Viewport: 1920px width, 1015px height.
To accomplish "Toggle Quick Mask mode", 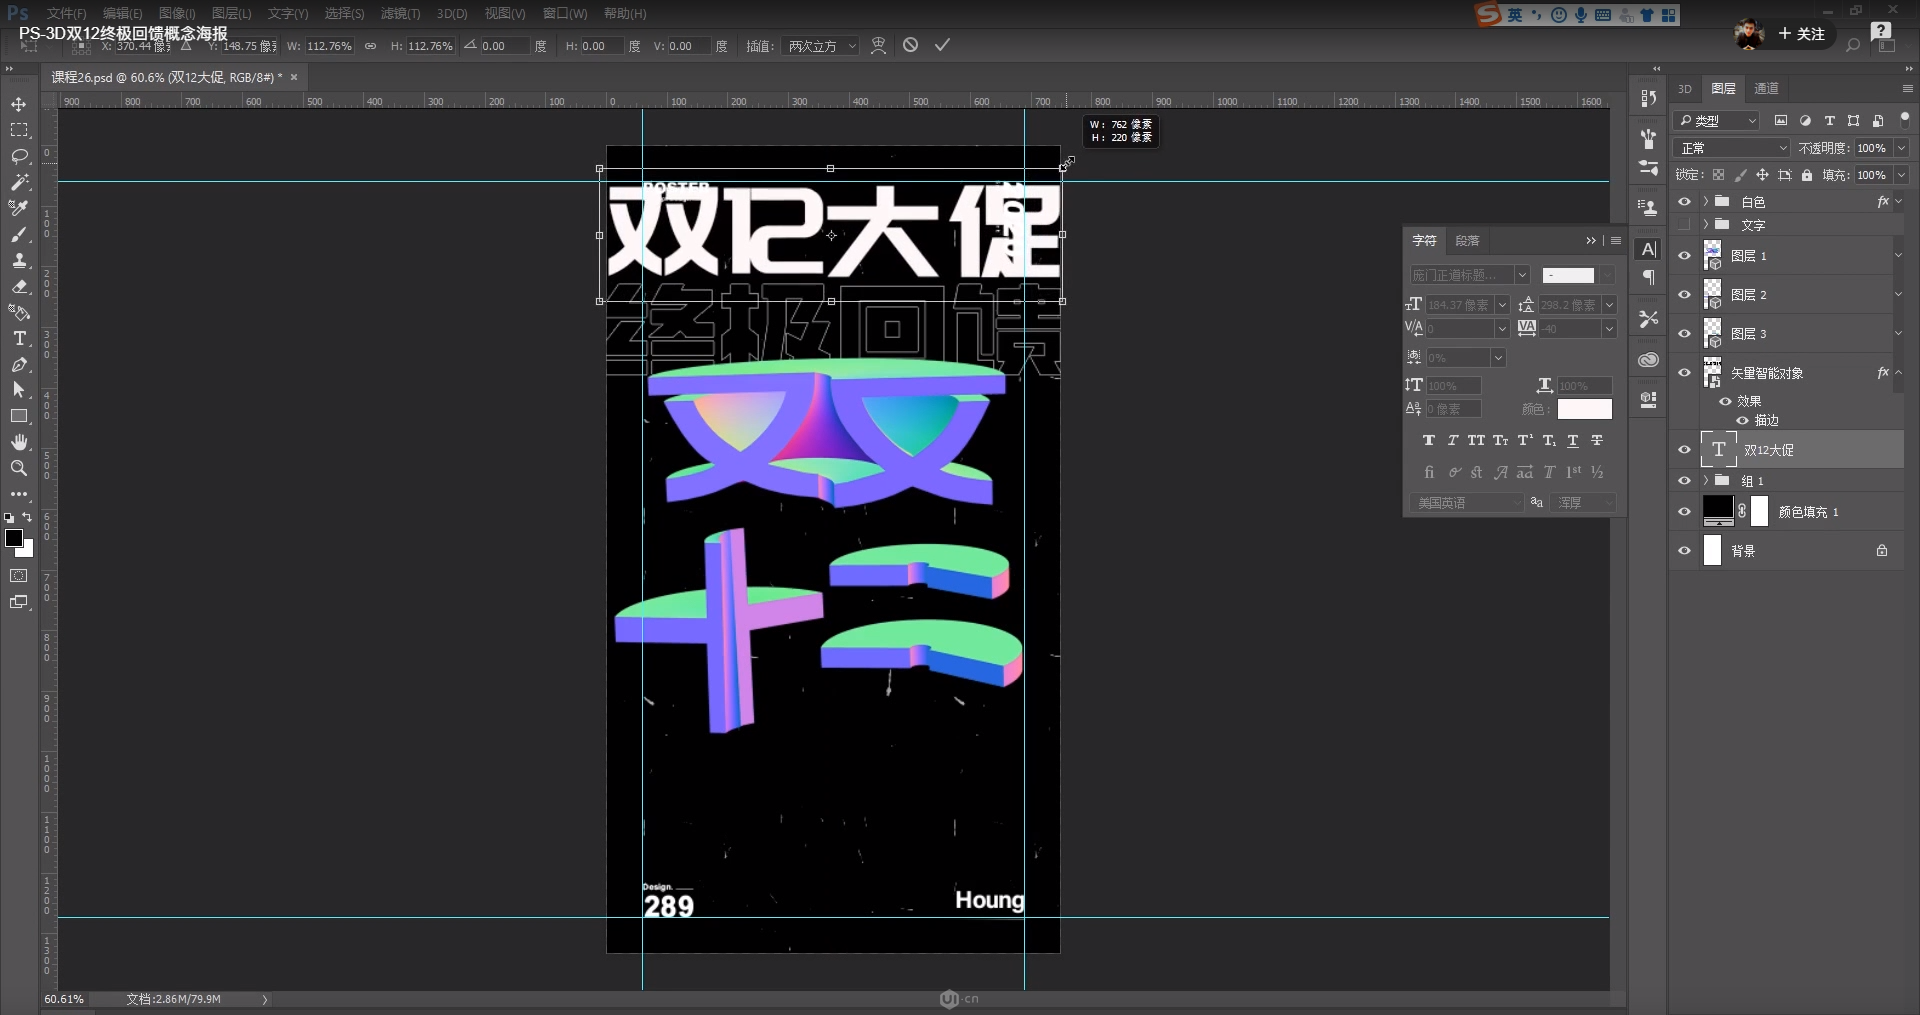I will click(x=19, y=576).
